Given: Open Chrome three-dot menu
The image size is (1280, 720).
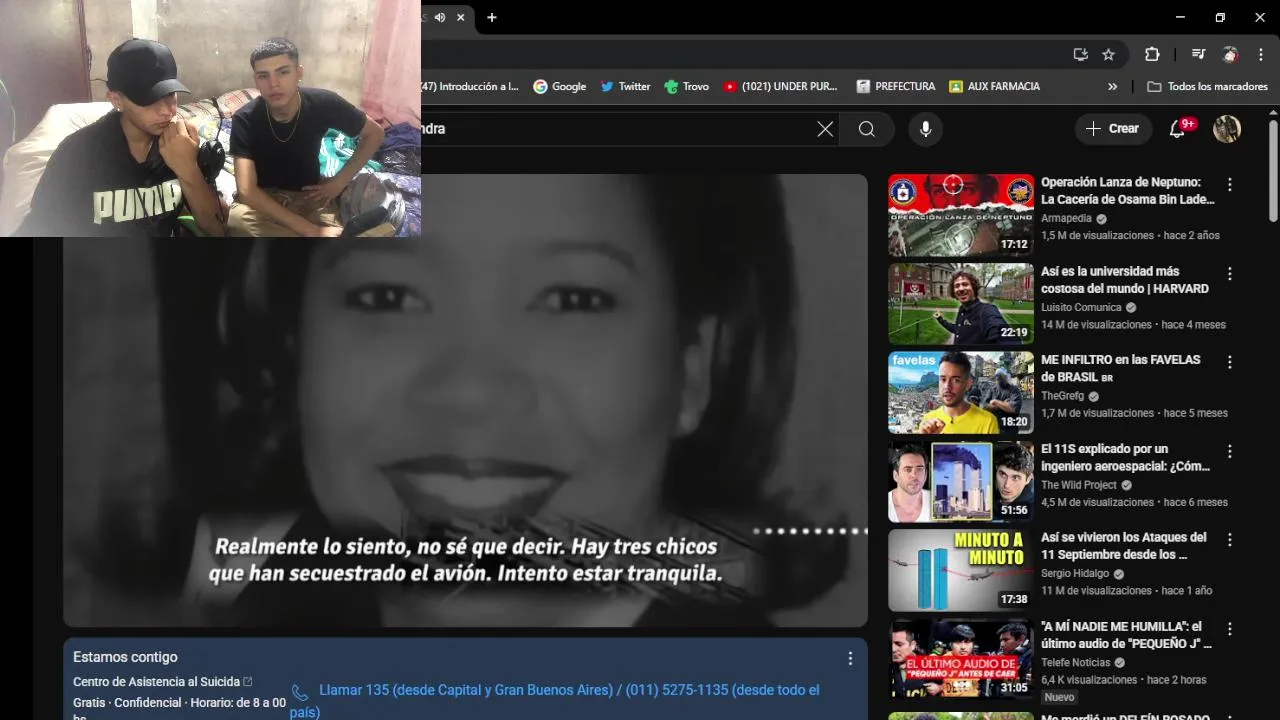Looking at the screenshot, I should point(1260,55).
